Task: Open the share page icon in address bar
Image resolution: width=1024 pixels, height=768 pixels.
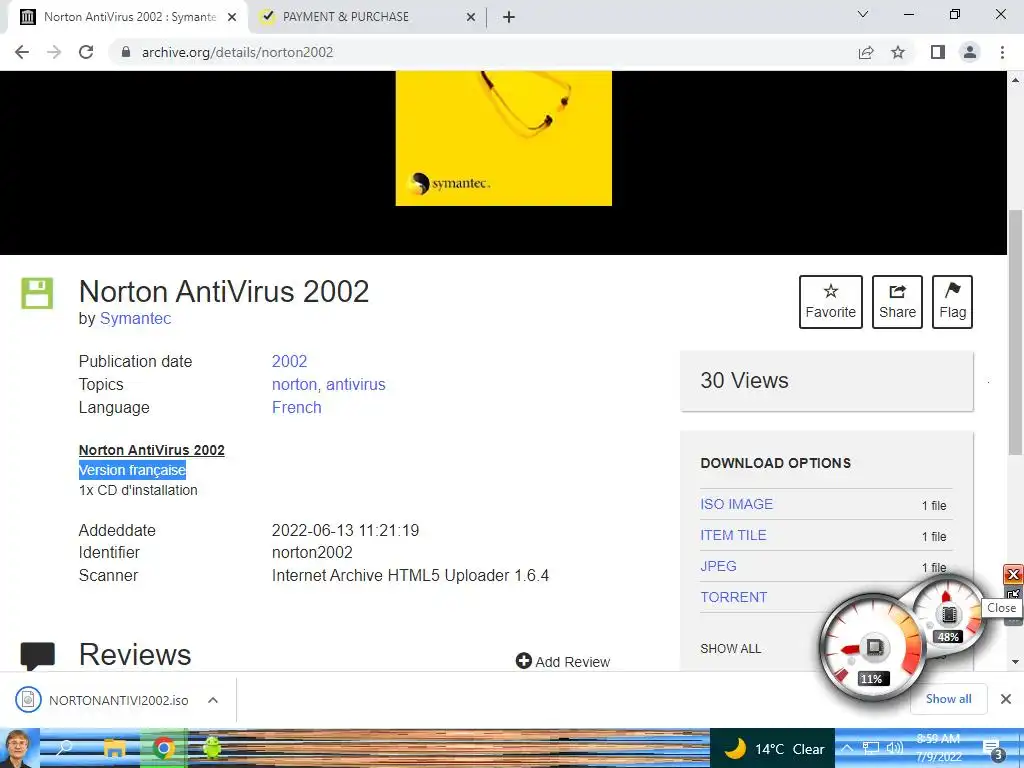Action: click(x=866, y=52)
